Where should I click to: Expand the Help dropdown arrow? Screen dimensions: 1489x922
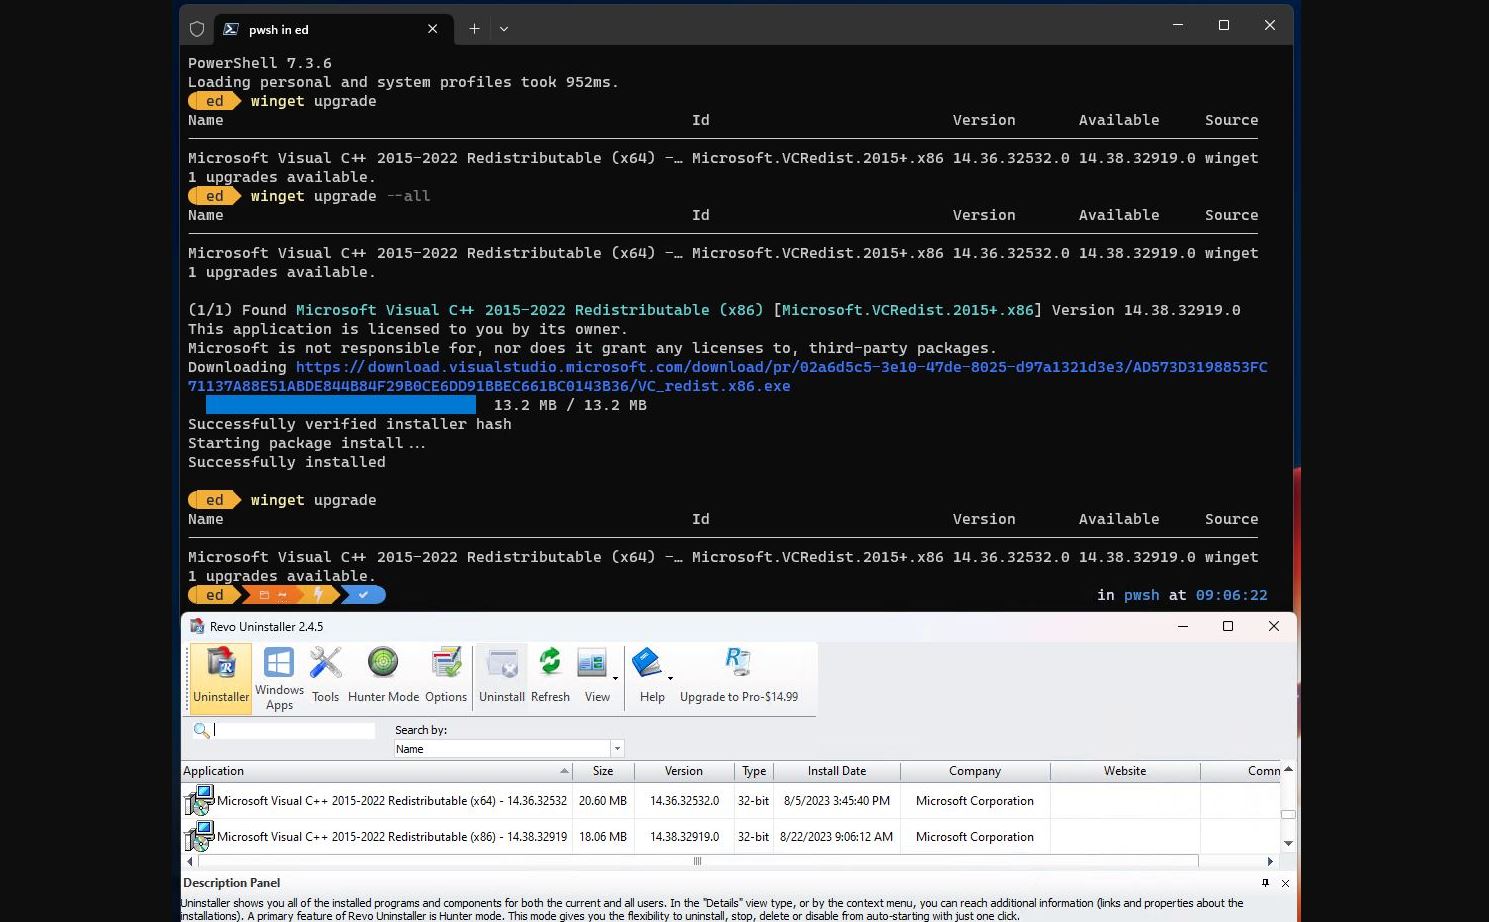(670, 678)
